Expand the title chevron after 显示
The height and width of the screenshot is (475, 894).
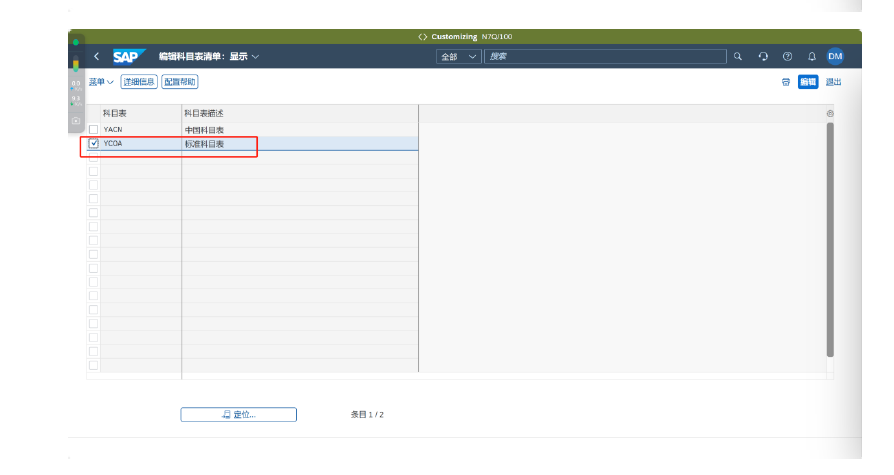click(x=255, y=57)
